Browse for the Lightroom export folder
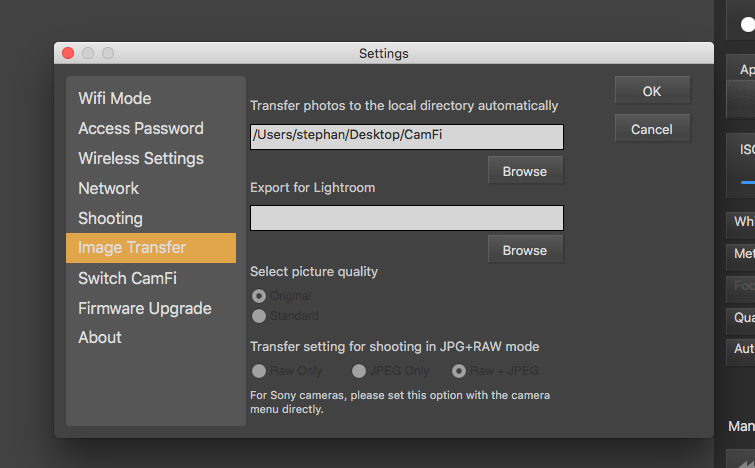Viewport: 755px width, 468px height. pos(525,250)
